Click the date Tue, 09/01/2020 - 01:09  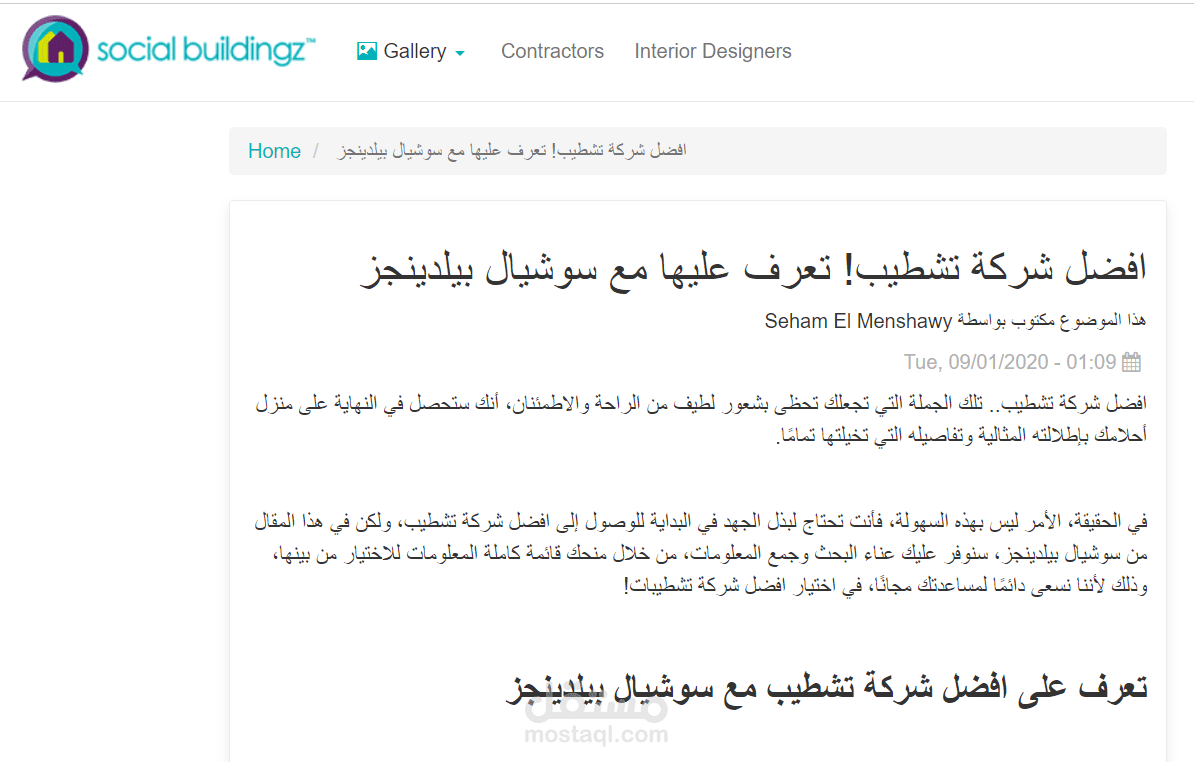pos(1010,362)
